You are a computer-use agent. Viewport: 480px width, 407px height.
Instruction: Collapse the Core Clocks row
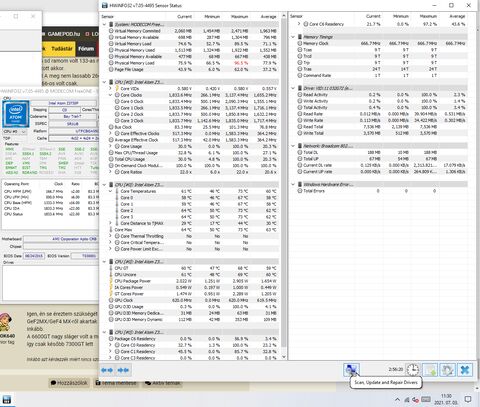tap(110, 95)
